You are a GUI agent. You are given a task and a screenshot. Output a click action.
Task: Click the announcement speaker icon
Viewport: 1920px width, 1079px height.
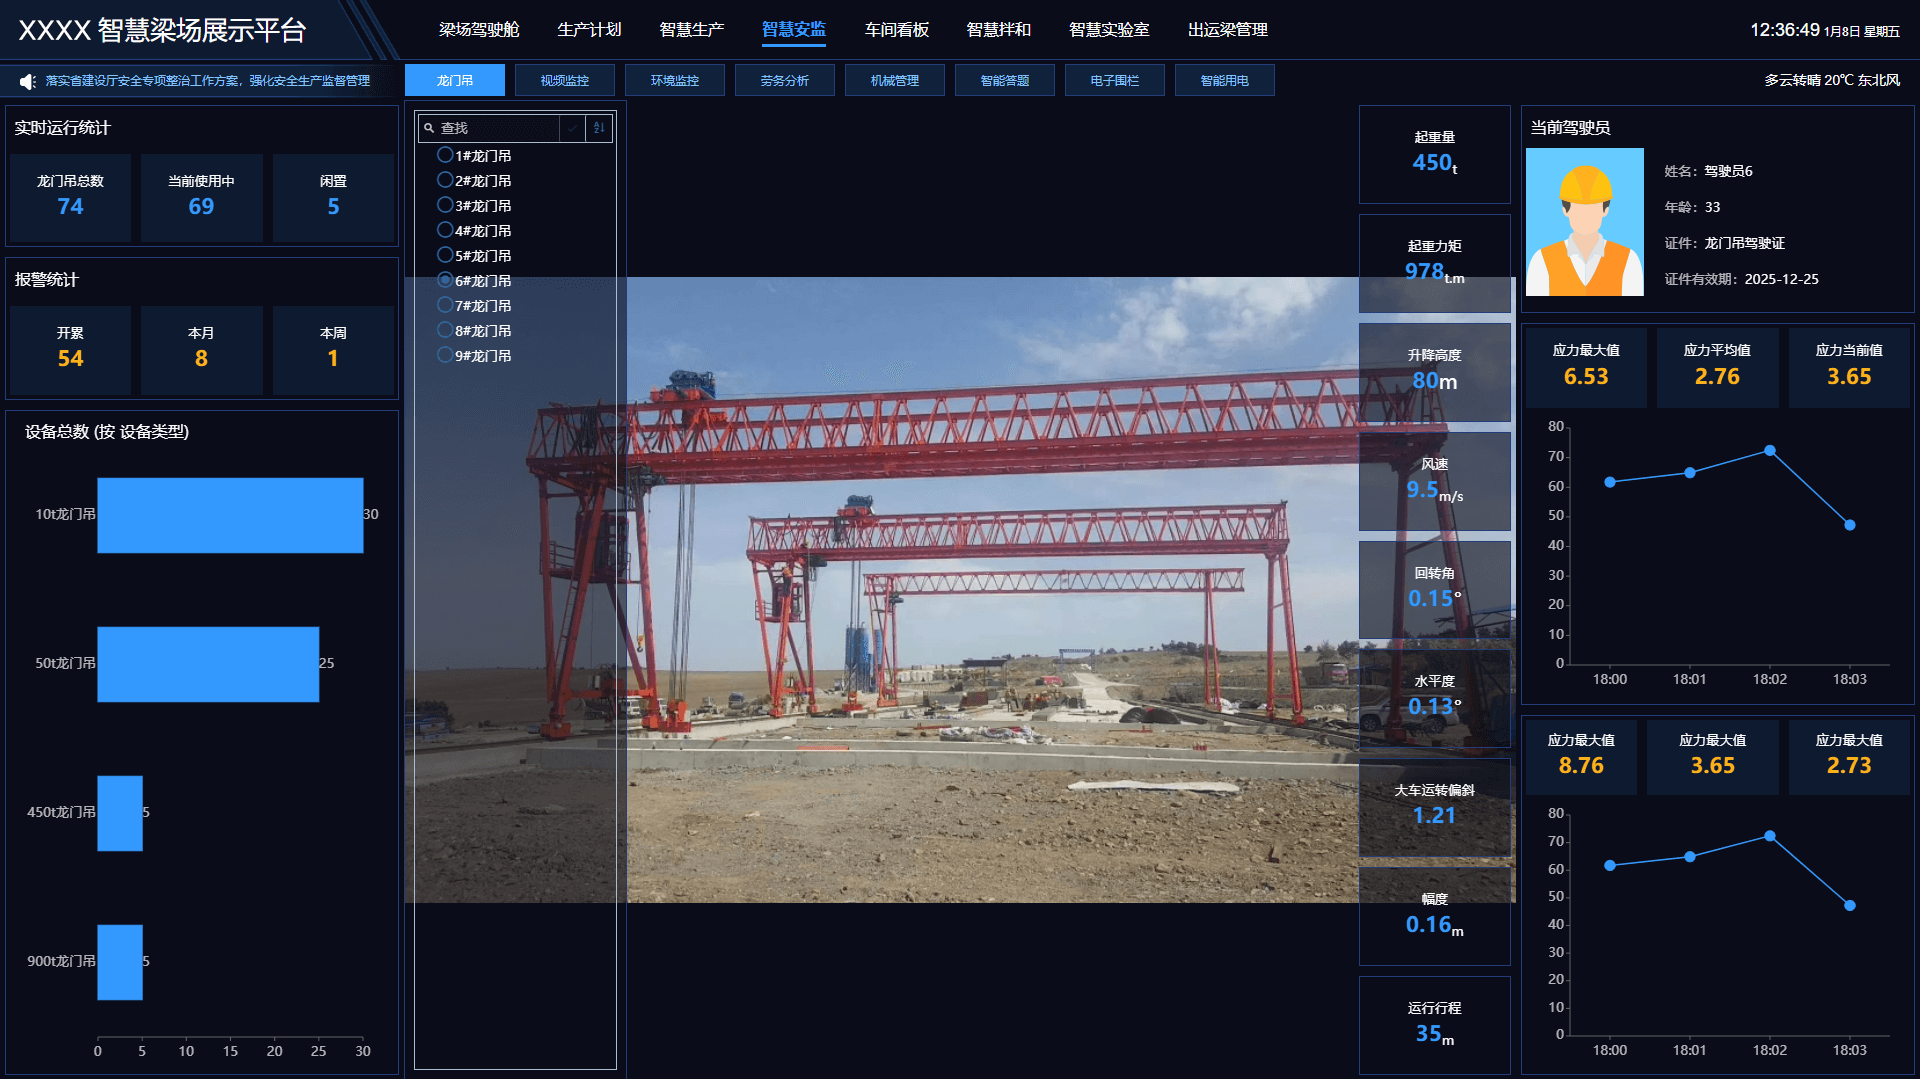point(28,81)
